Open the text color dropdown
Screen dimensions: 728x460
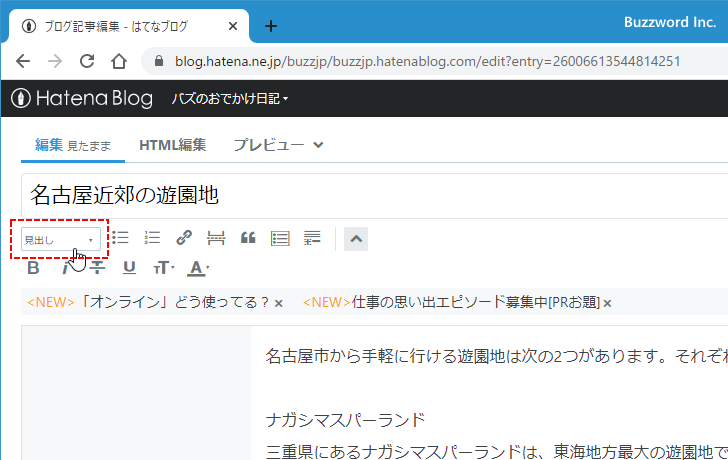click(x=198, y=268)
